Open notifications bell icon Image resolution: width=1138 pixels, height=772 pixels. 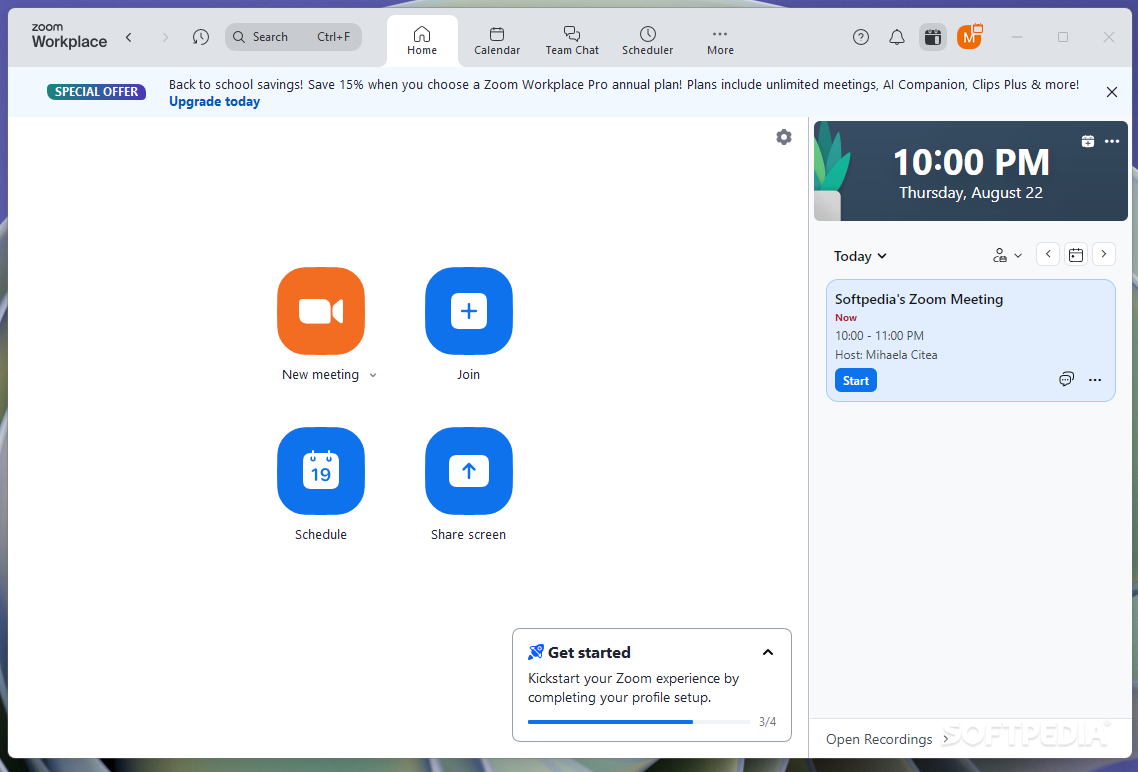(x=897, y=37)
